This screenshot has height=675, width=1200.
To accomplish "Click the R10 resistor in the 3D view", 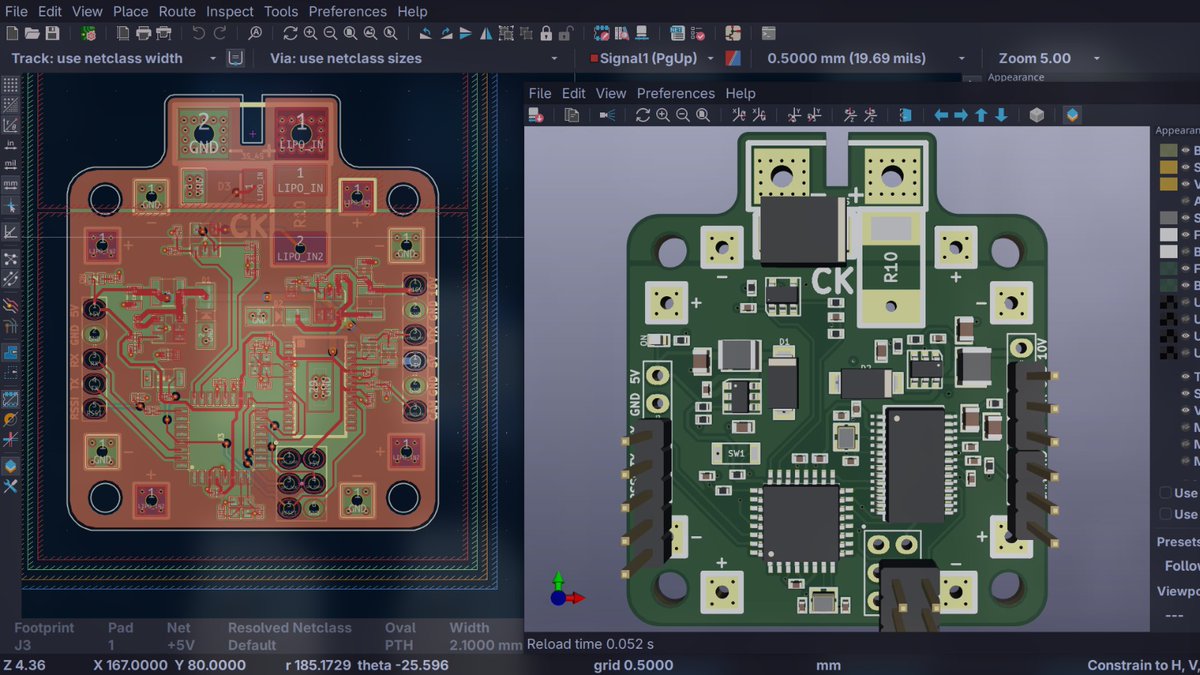I will coord(892,267).
